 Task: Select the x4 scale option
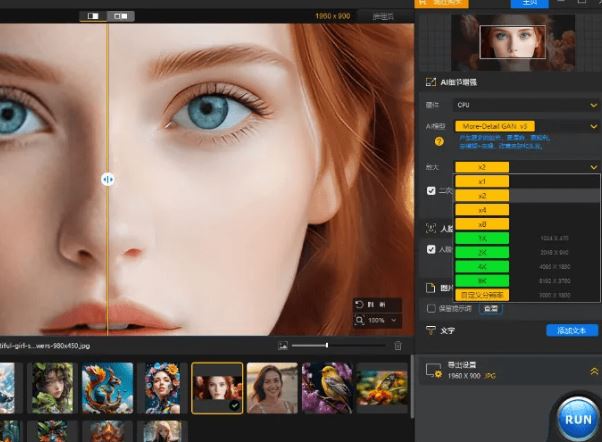tap(482, 210)
